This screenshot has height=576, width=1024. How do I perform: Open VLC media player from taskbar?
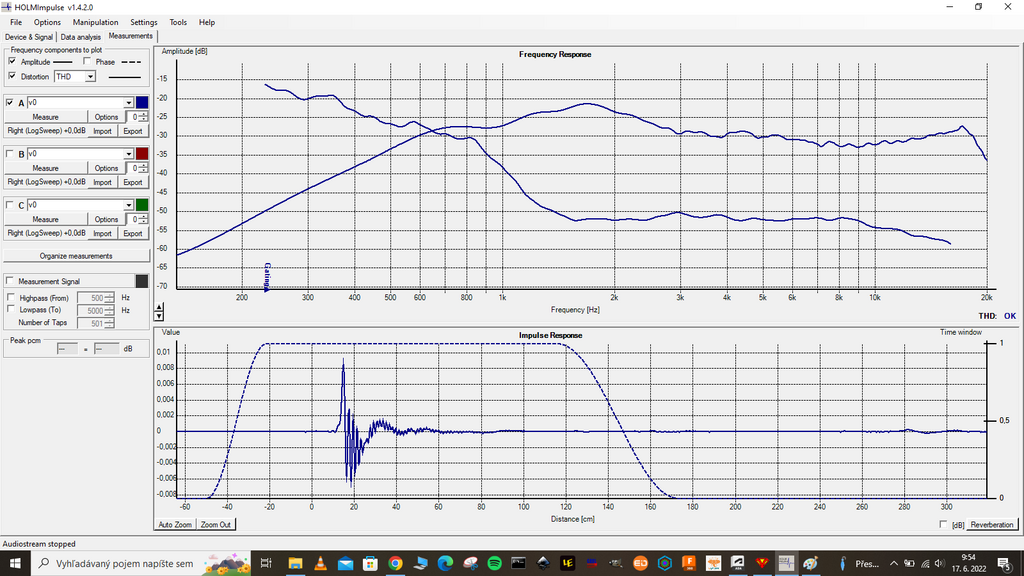(320, 563)
